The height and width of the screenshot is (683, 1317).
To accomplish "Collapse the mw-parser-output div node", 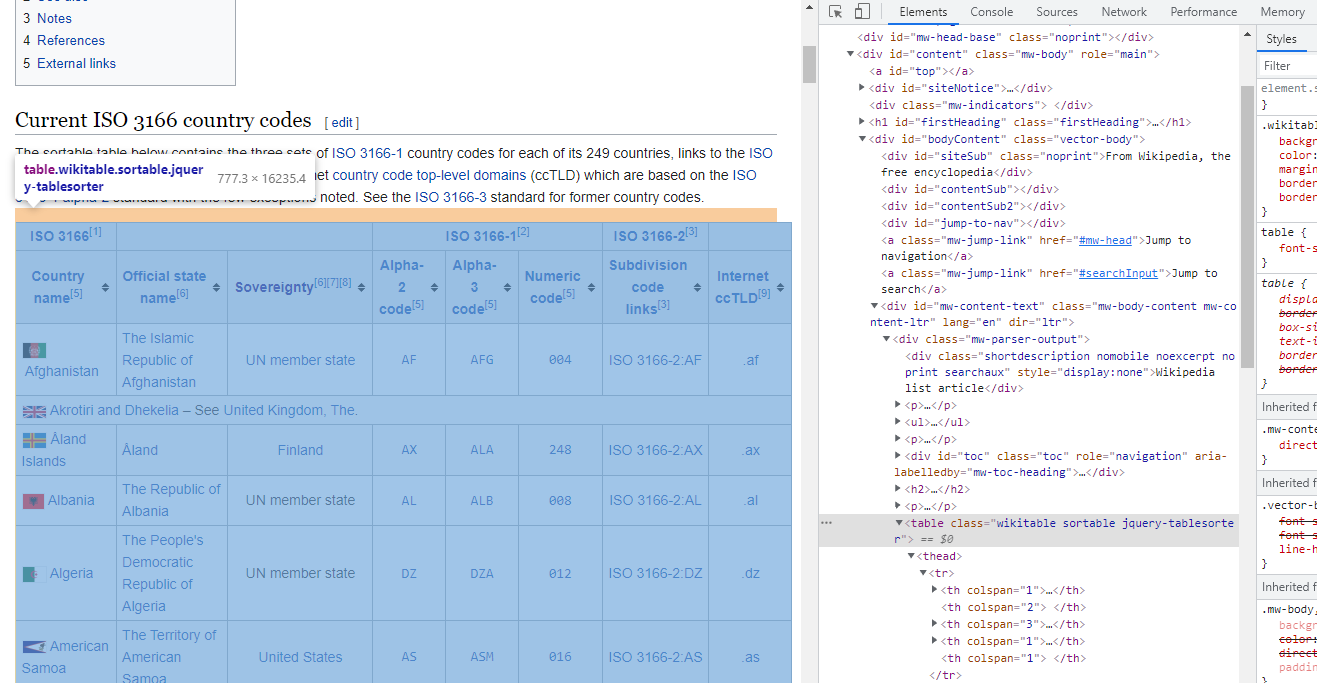I will coord(886,340).
